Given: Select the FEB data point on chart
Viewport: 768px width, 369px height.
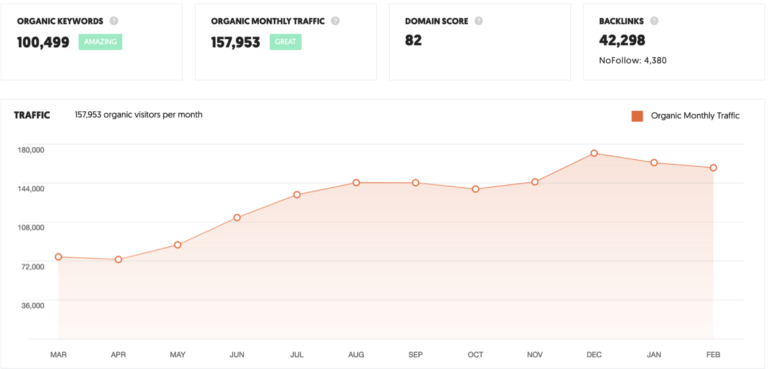Looking at the screenshot, I should pos(714,168).
